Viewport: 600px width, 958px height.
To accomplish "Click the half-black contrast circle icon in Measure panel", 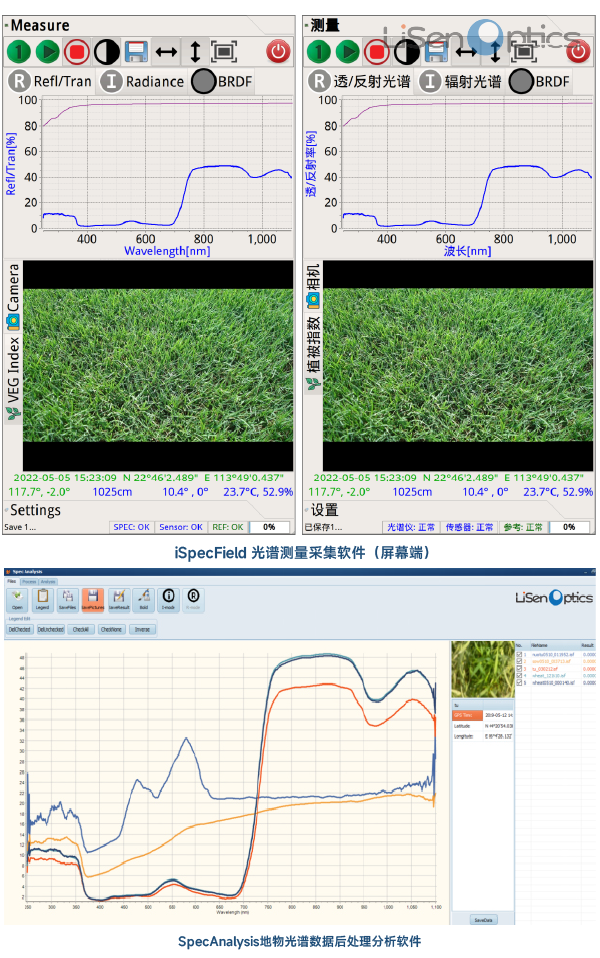I will (x=106, y=52).
